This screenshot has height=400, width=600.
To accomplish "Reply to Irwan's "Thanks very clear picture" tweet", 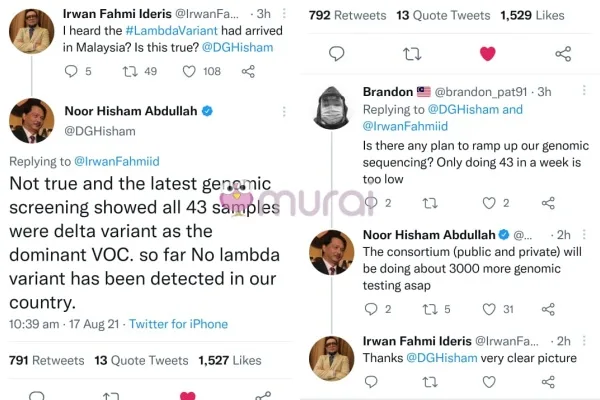I will pos(371,381).
